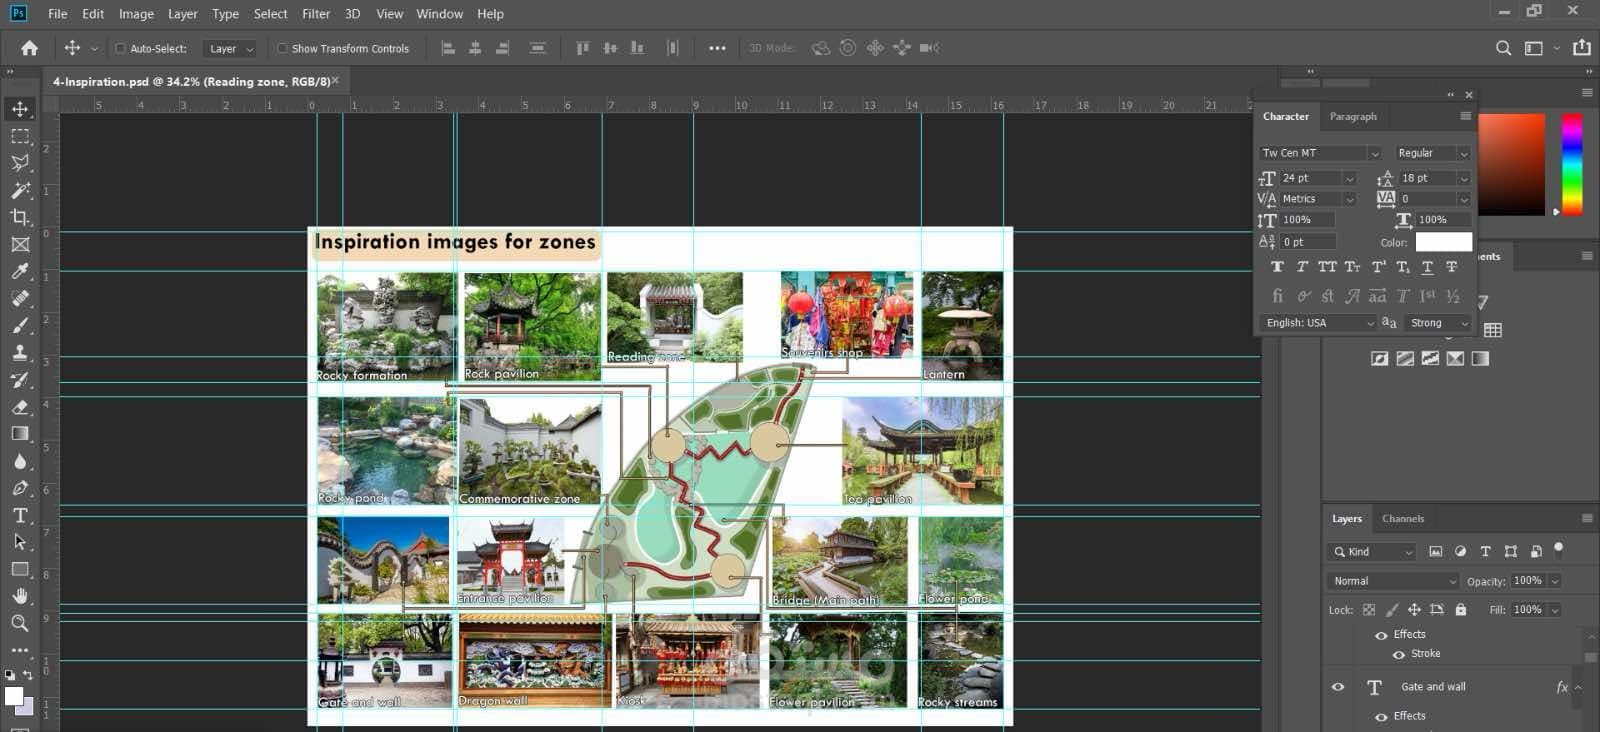Open the Auto-Select Layer dropdown
The width and height of the screenshot is (1600, 732).
coord(230,48)
